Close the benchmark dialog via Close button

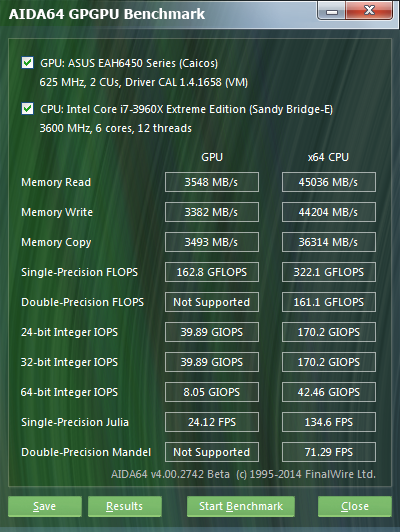point(355,507)
